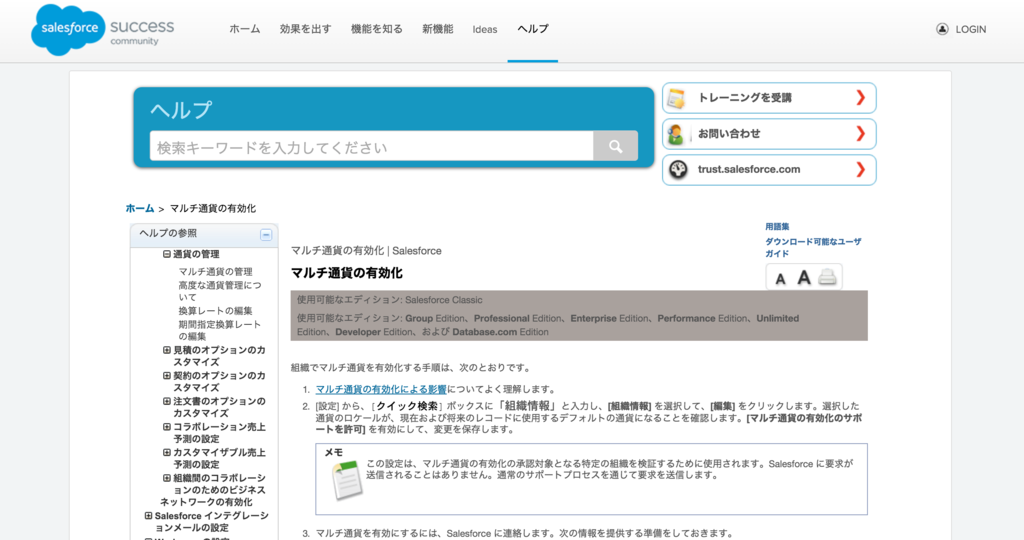Click the ホーム breadcrumb link
1024x540 pixels.
coord(140,208)
